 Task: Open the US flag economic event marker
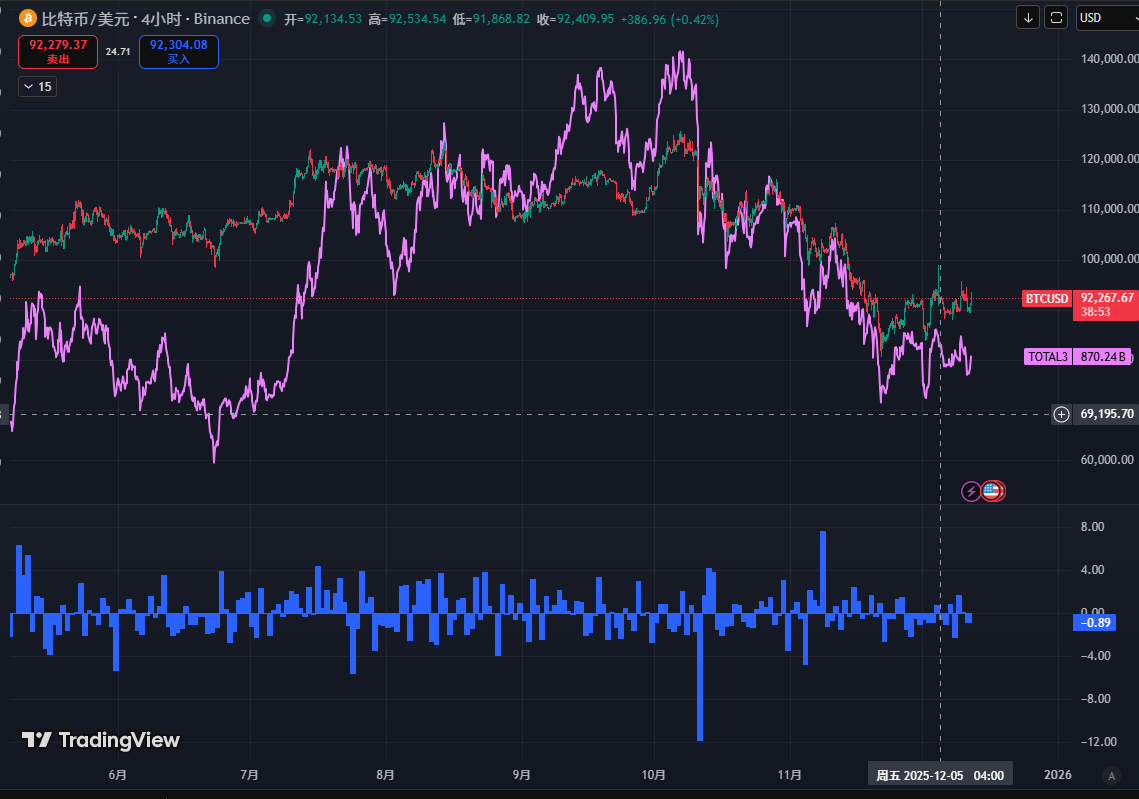pyautogui.click(x=991, y=490)
